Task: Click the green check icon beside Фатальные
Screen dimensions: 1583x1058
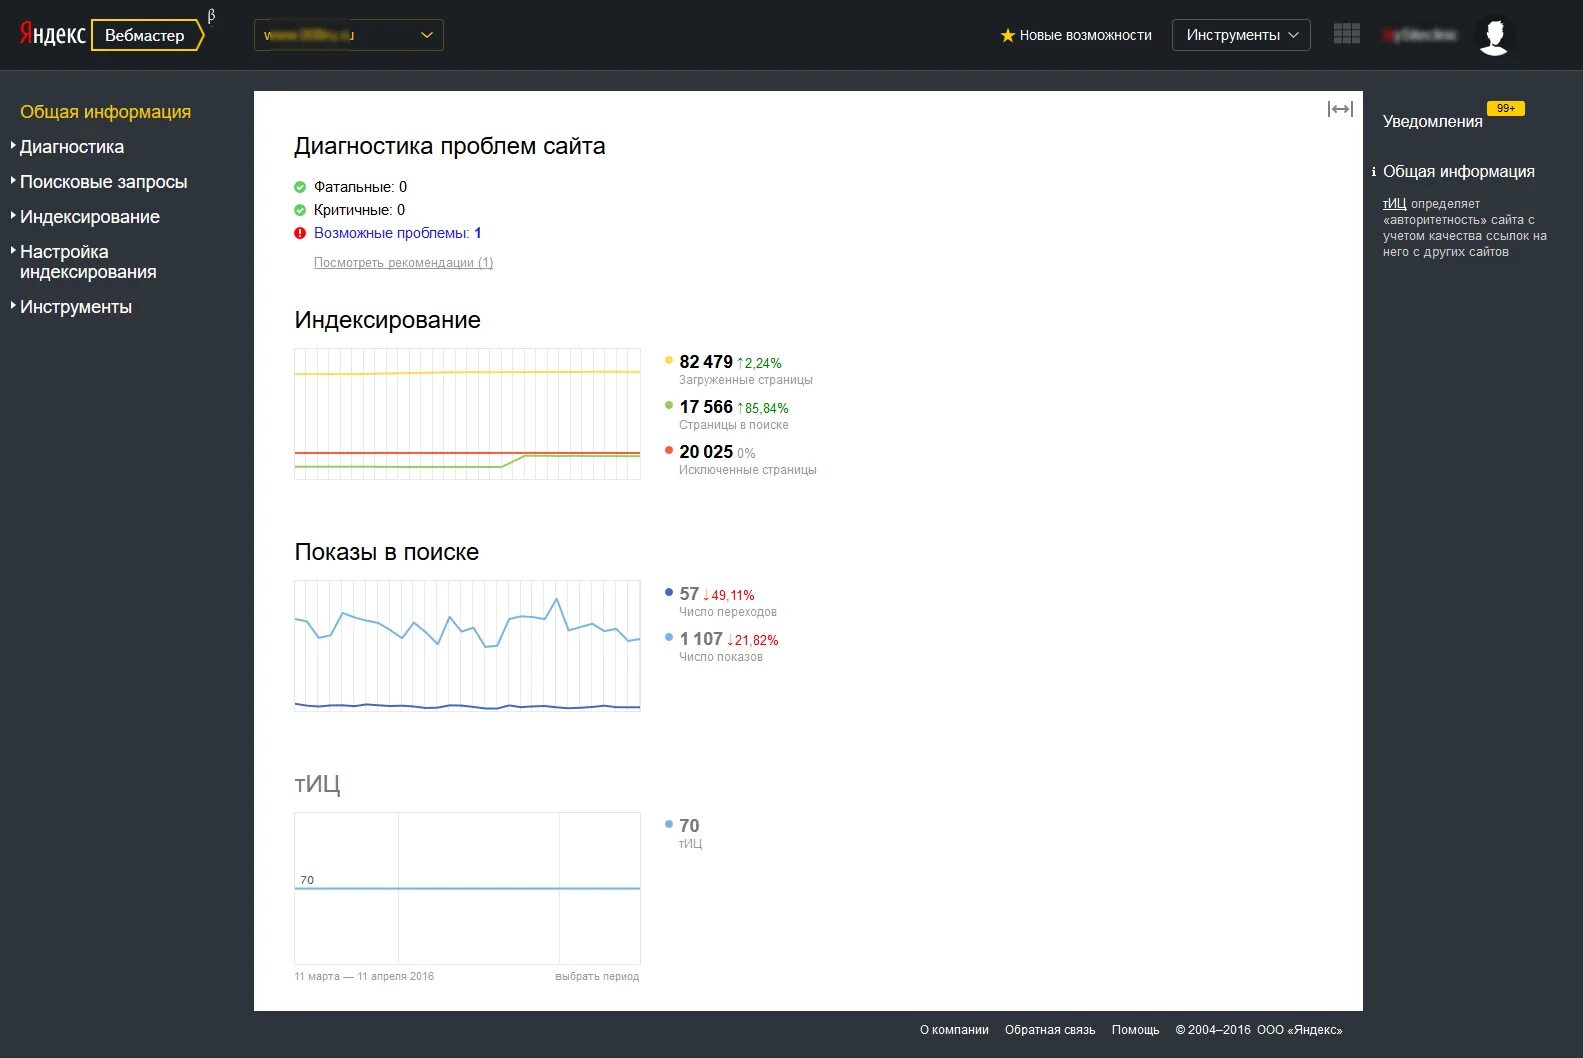Action: tap(300, 187)
